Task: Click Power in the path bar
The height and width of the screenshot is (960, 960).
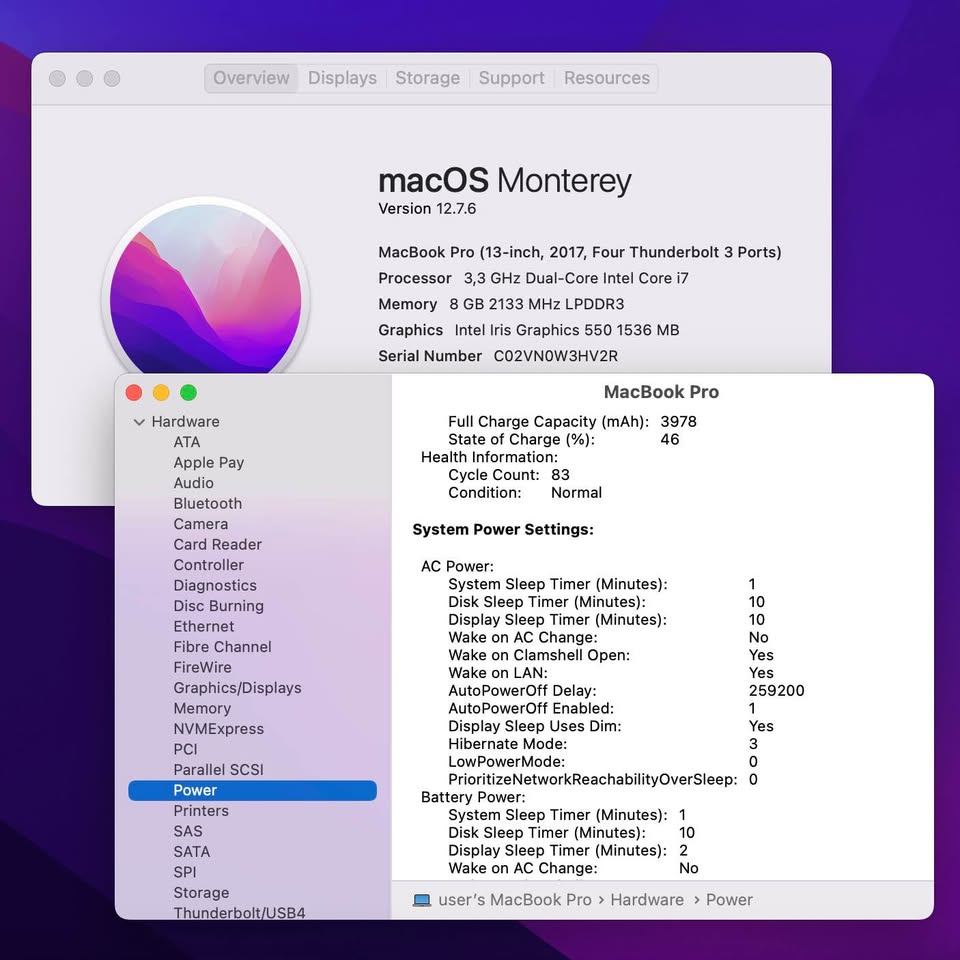Action: point(729,900)
